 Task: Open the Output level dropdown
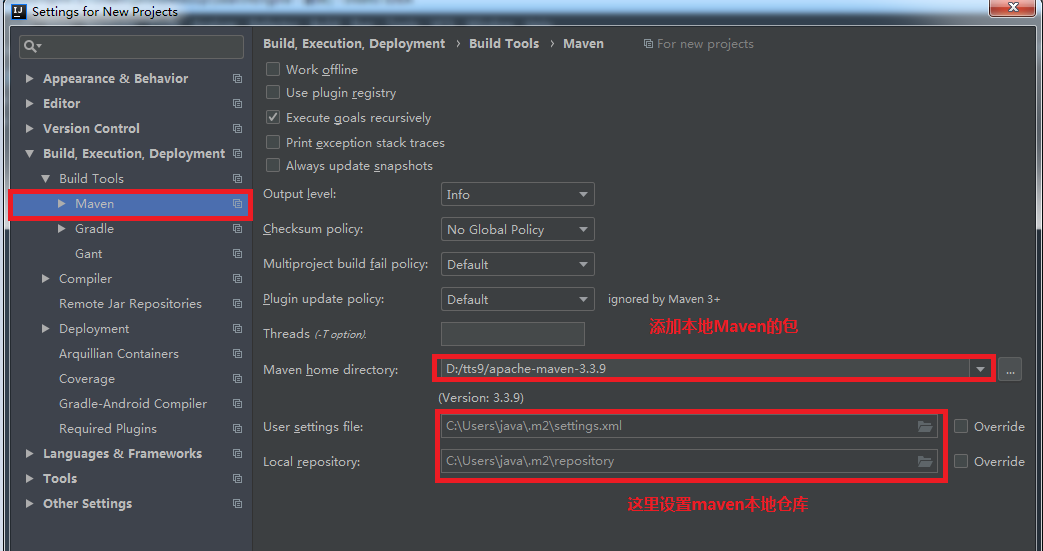[x=518, y=194]
